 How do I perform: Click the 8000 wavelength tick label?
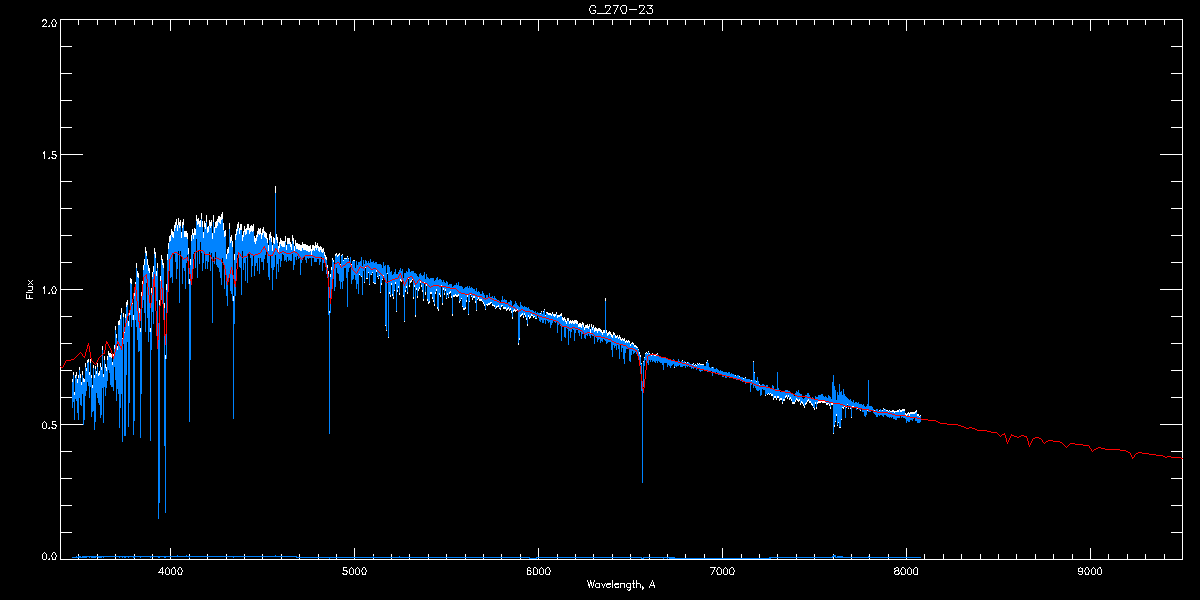tap(906, 572)
